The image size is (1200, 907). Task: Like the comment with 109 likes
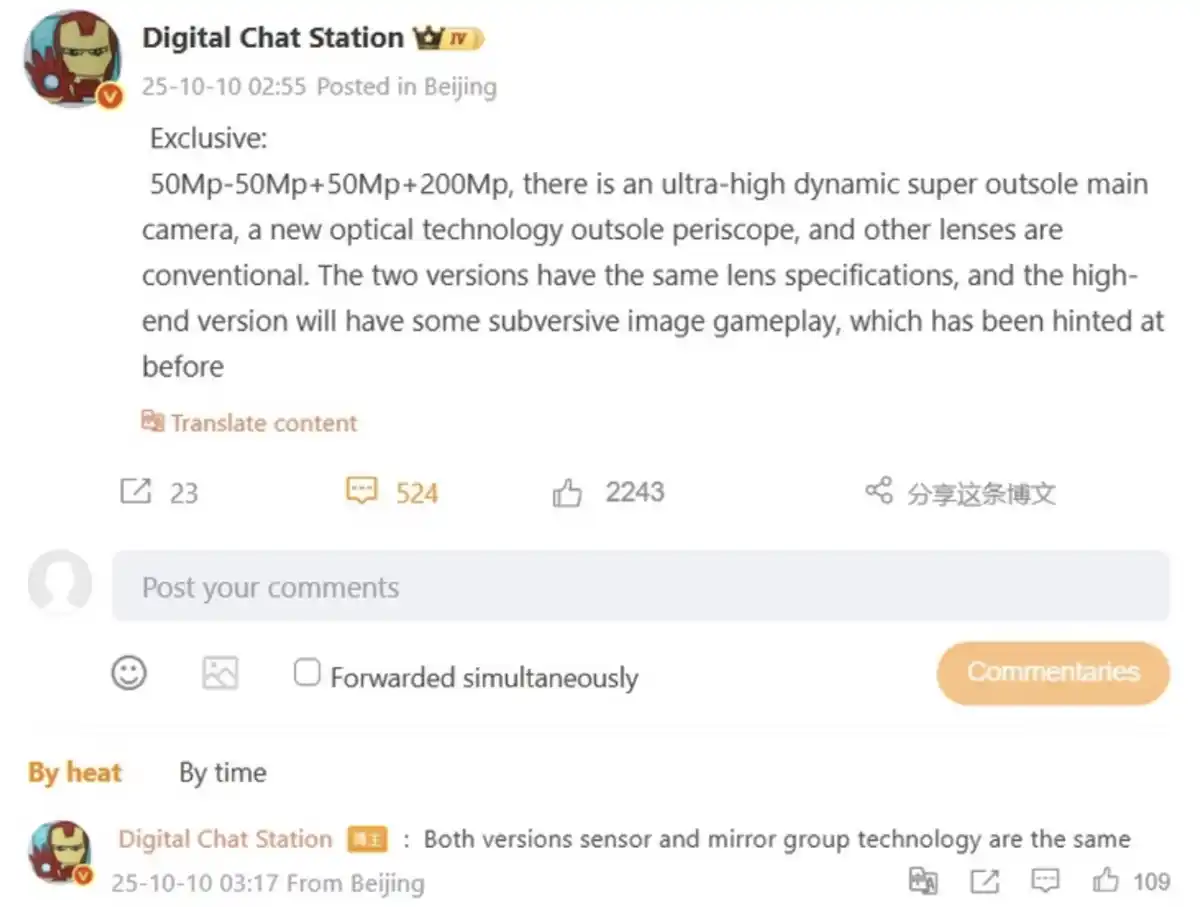pyautogui.click(x=1105, y=881)
